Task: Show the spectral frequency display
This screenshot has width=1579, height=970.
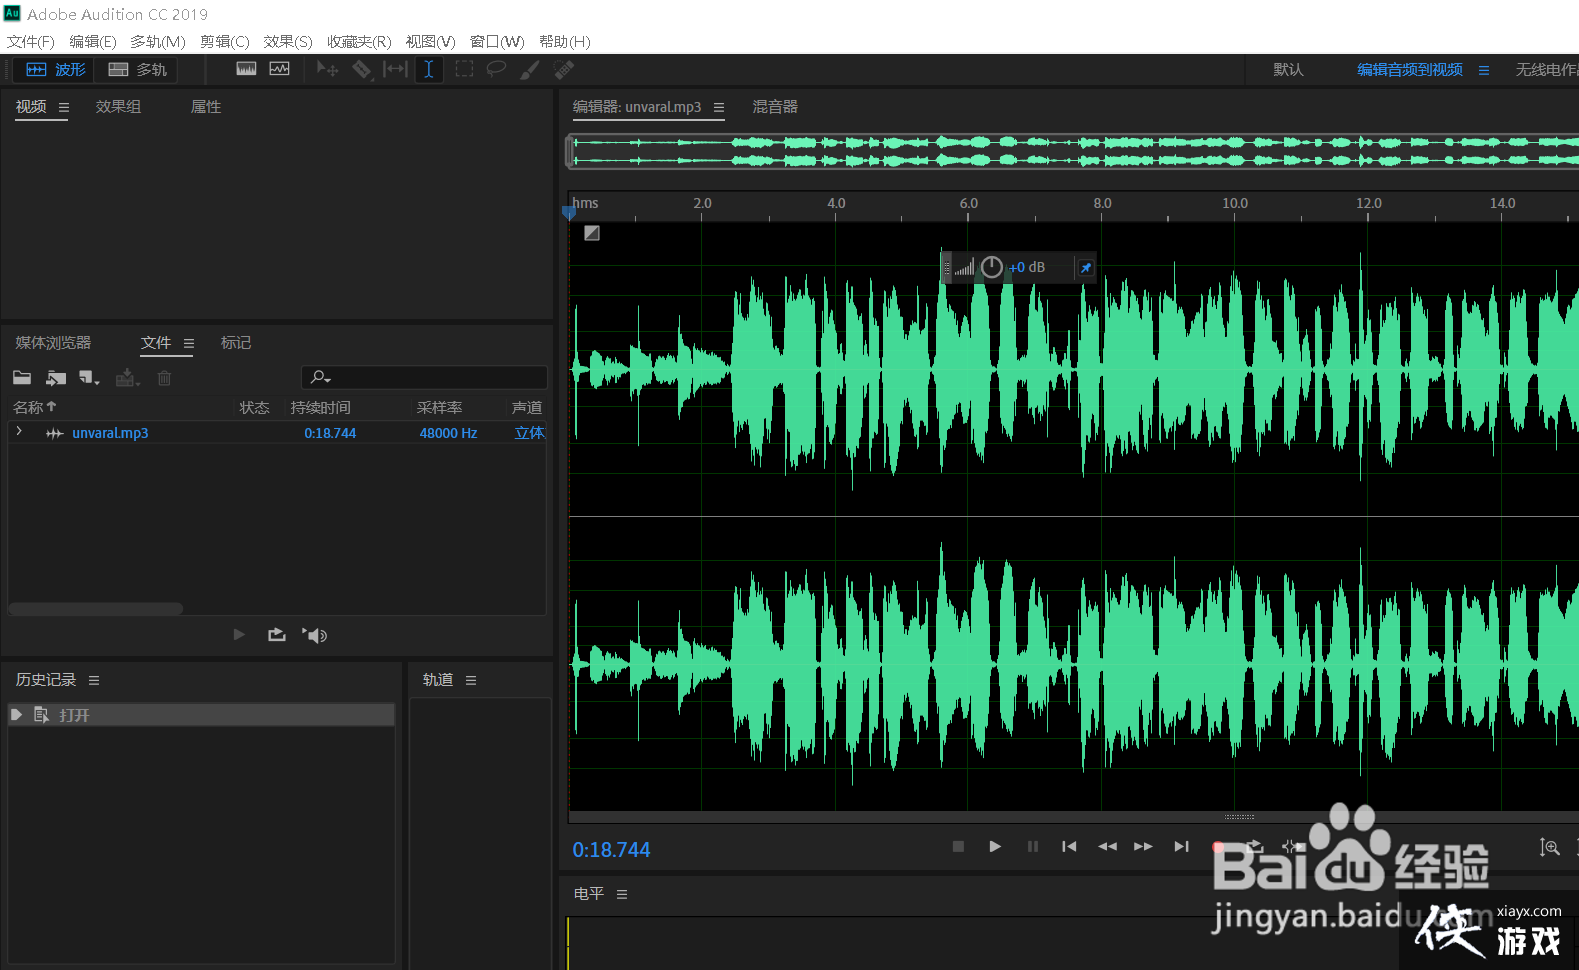Action: tap(246, 69)
